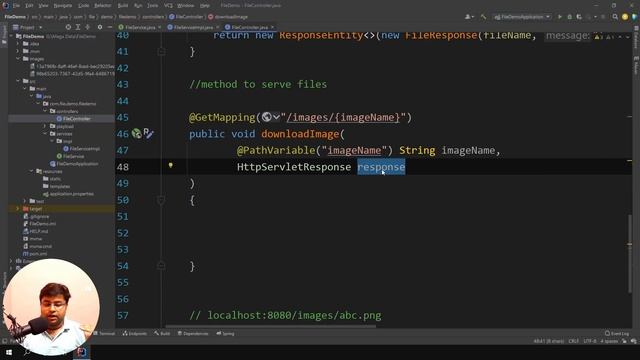640x360 pixels.
Task: Expand the target folder in tree
Action: (x=18, y=209)
